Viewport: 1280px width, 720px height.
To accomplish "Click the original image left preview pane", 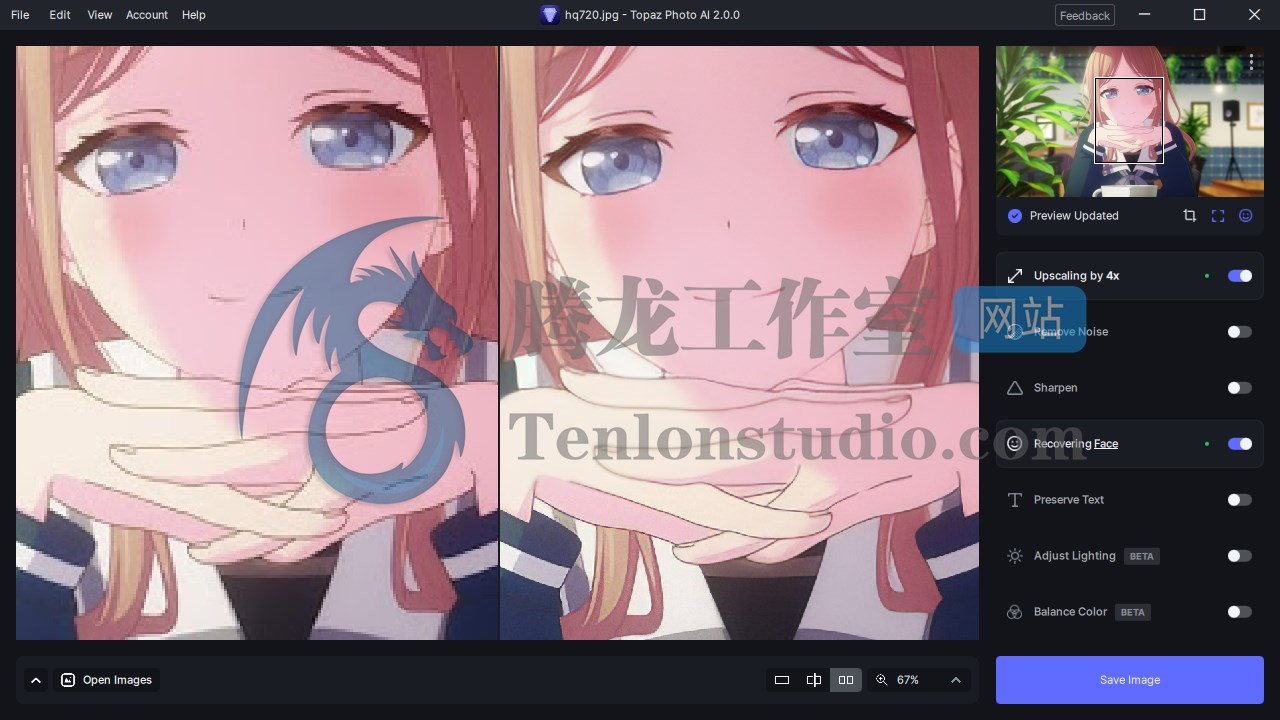I will (257, 343).
